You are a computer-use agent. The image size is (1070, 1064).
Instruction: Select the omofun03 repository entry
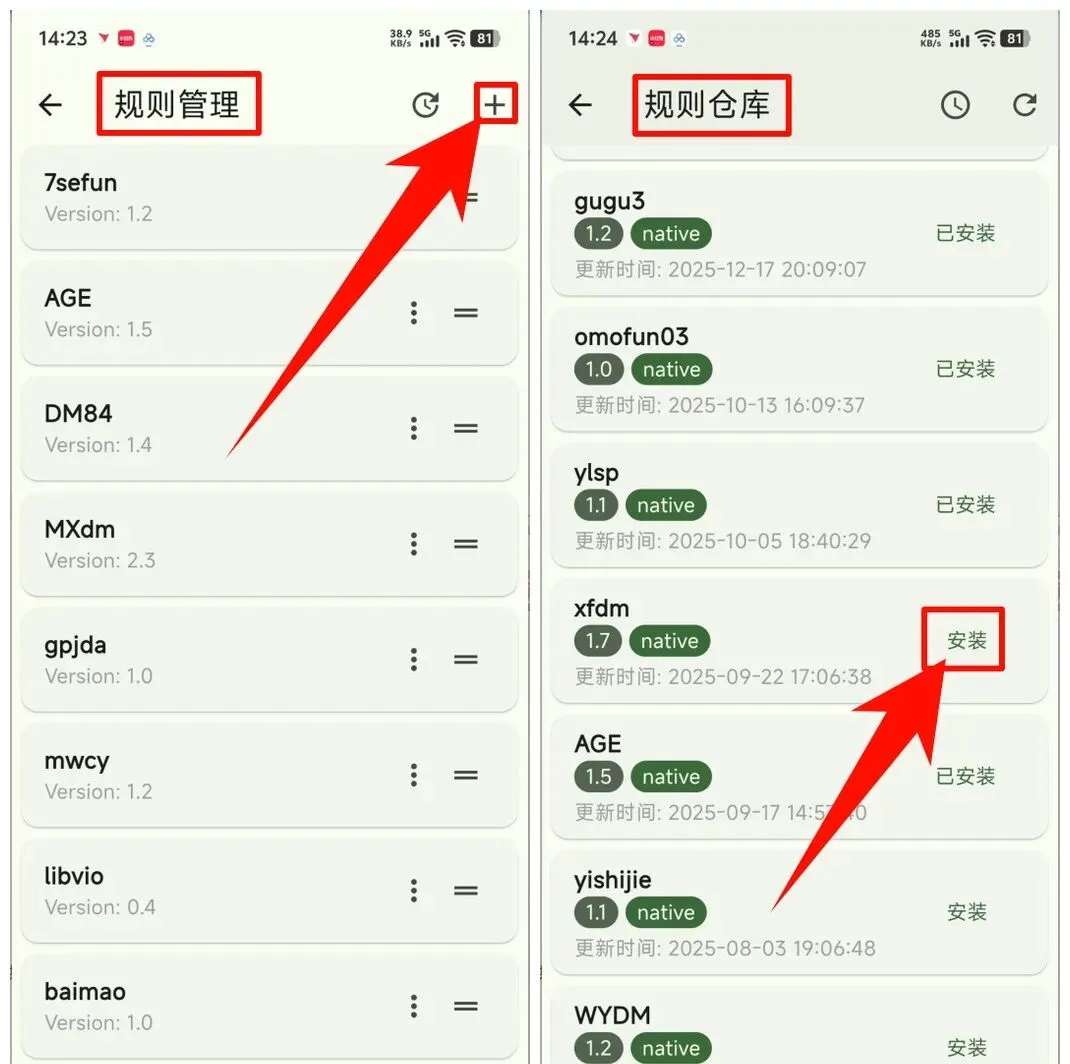798,369
